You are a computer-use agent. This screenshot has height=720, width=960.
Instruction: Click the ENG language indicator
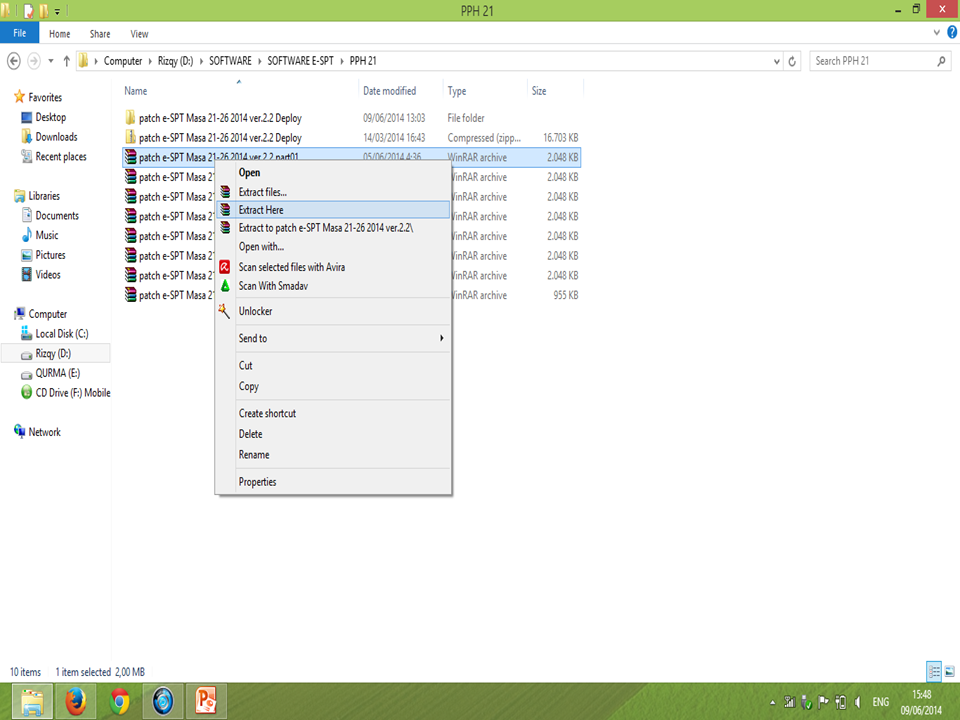[880, 702]
